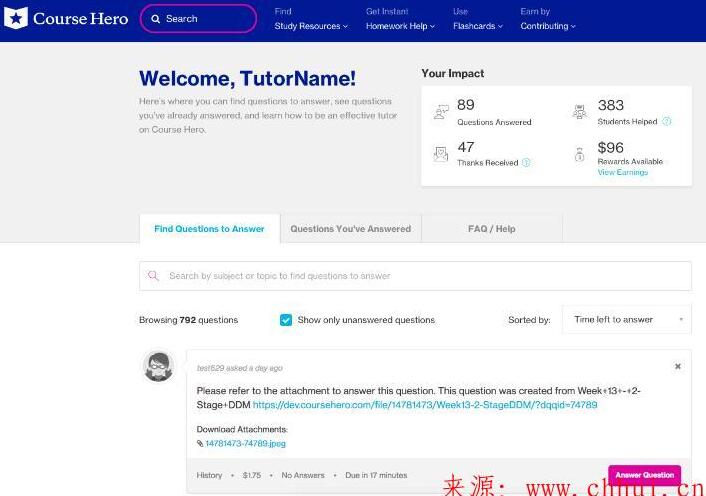Viewport: 706px width, 496px height.
Task: Open the View Earnings link
Action: pyautogui.click(x=622, y=172)
